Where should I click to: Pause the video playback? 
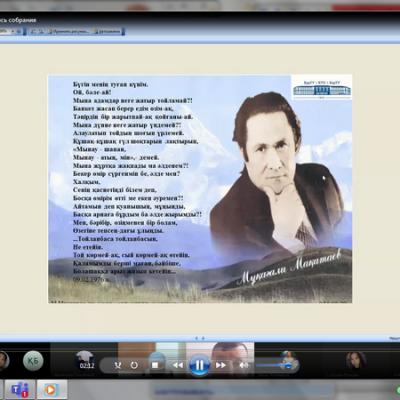pyautogui.click(x=199, y=365)
